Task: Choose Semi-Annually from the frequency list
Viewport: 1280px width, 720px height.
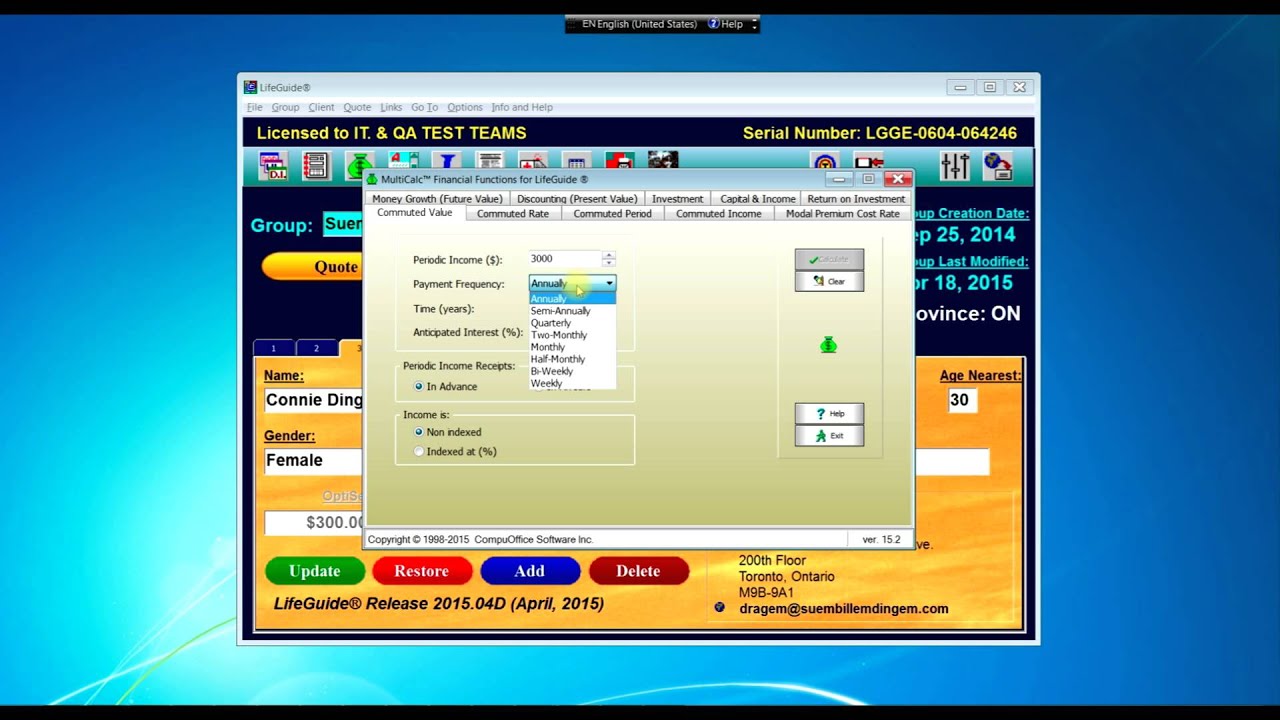Action: (572, 310)
